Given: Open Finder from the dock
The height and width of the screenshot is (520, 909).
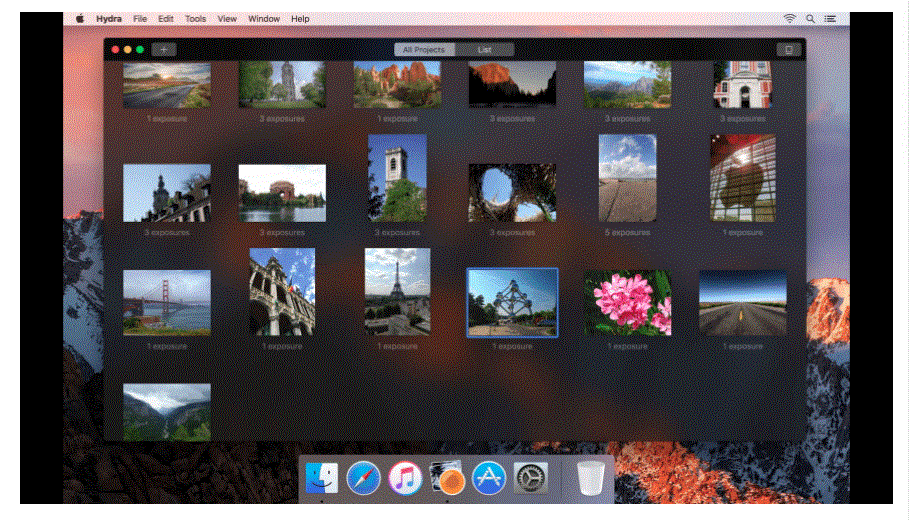Looking at the screenshot, I should pyautogui.click(x=322, y=478).
